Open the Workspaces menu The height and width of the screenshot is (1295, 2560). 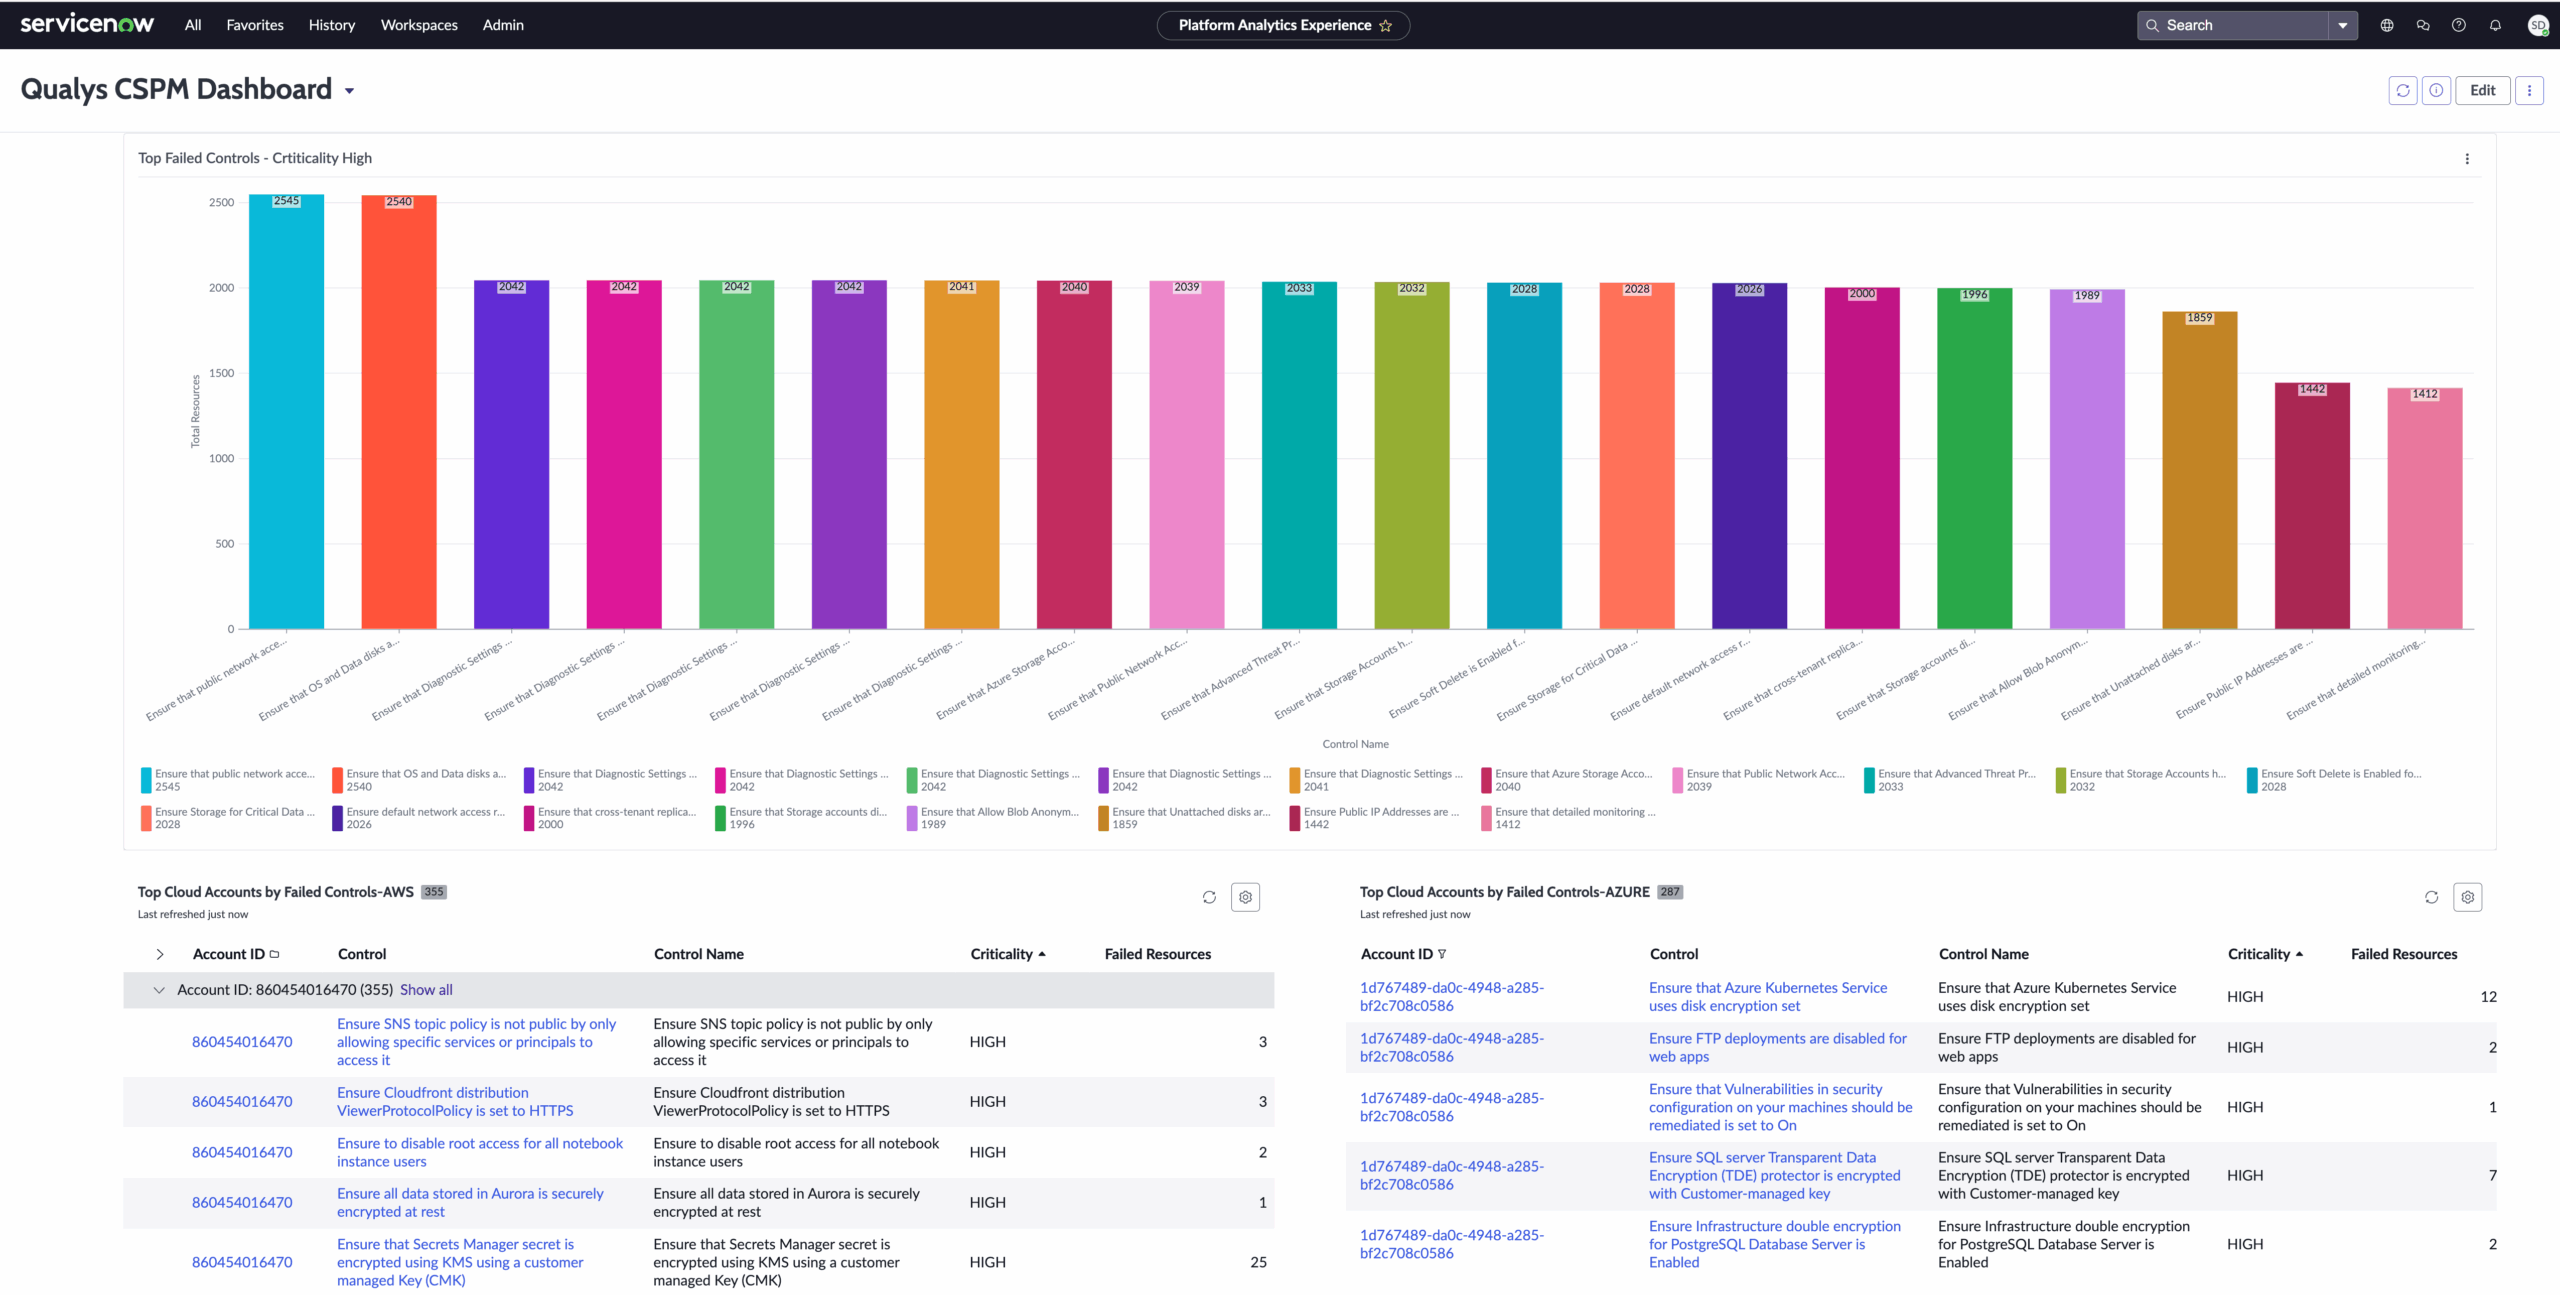tap(419, 25)
